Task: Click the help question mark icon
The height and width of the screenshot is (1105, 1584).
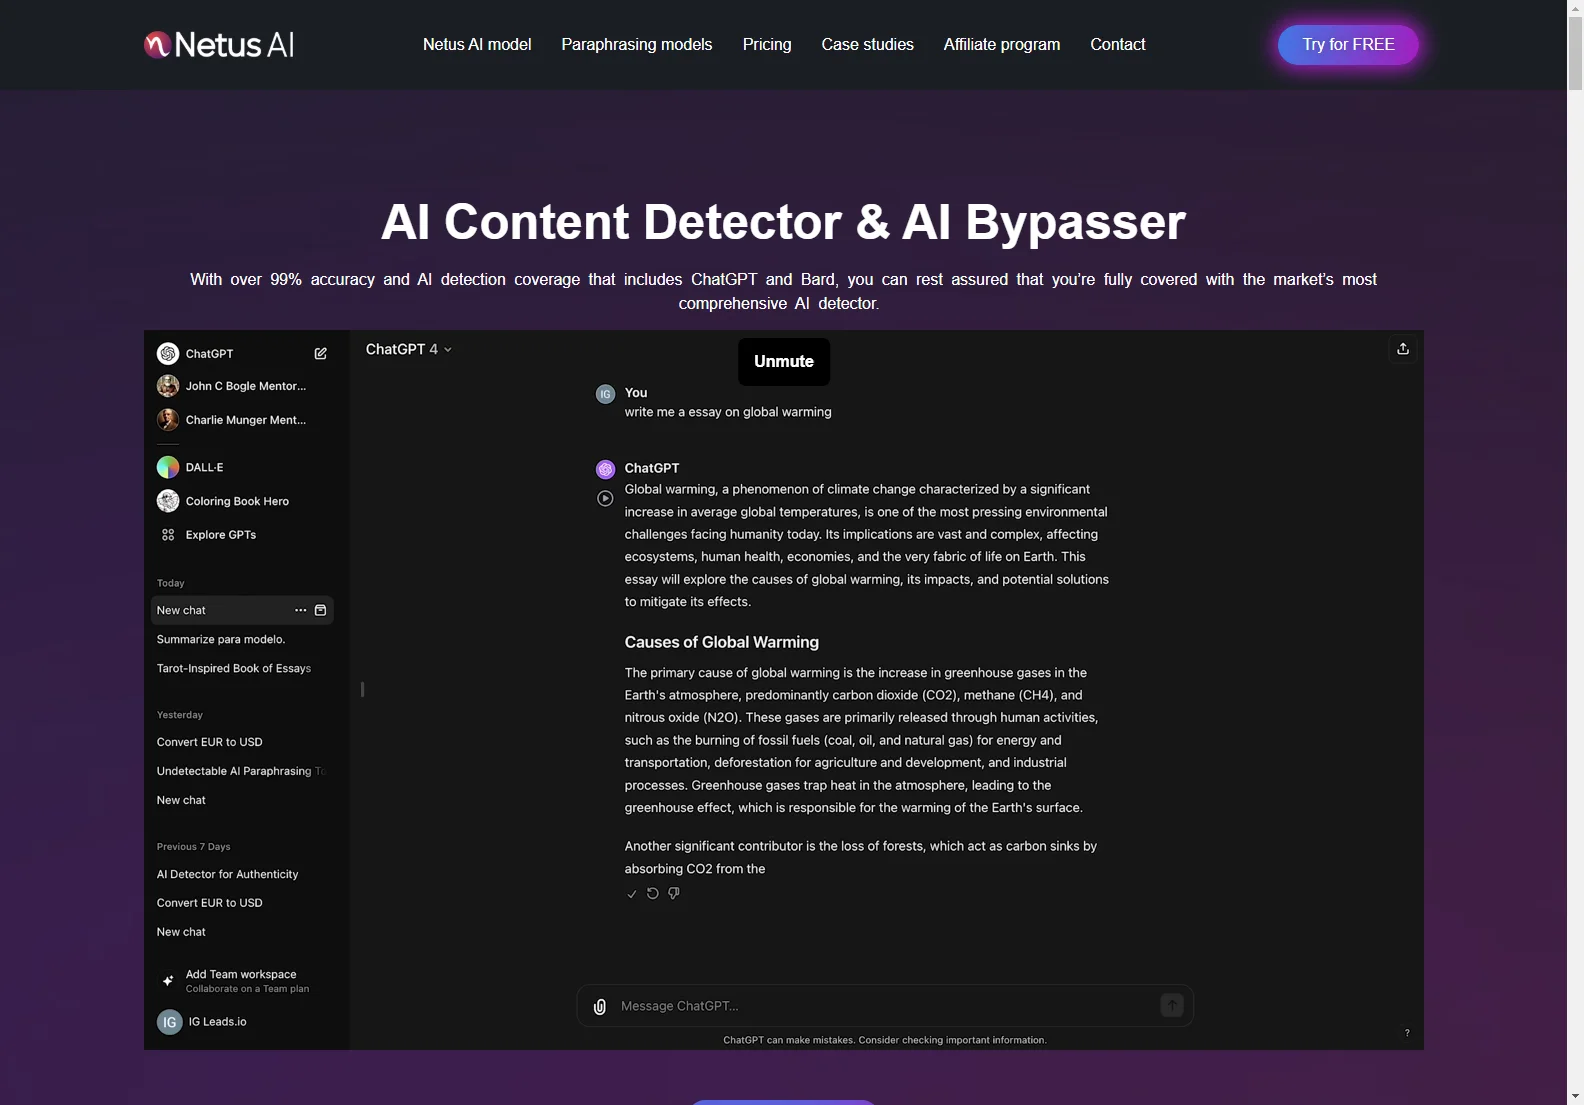Action: (x=1407, y=1033)
